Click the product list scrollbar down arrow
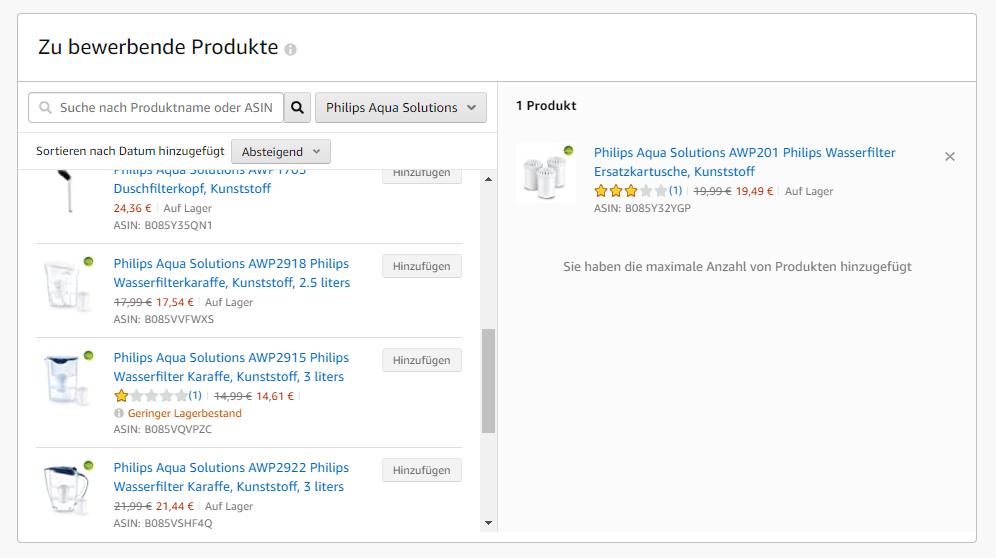The width and height of the screenshot is (996, 558). pyautogui.click(x=488, y=523)
